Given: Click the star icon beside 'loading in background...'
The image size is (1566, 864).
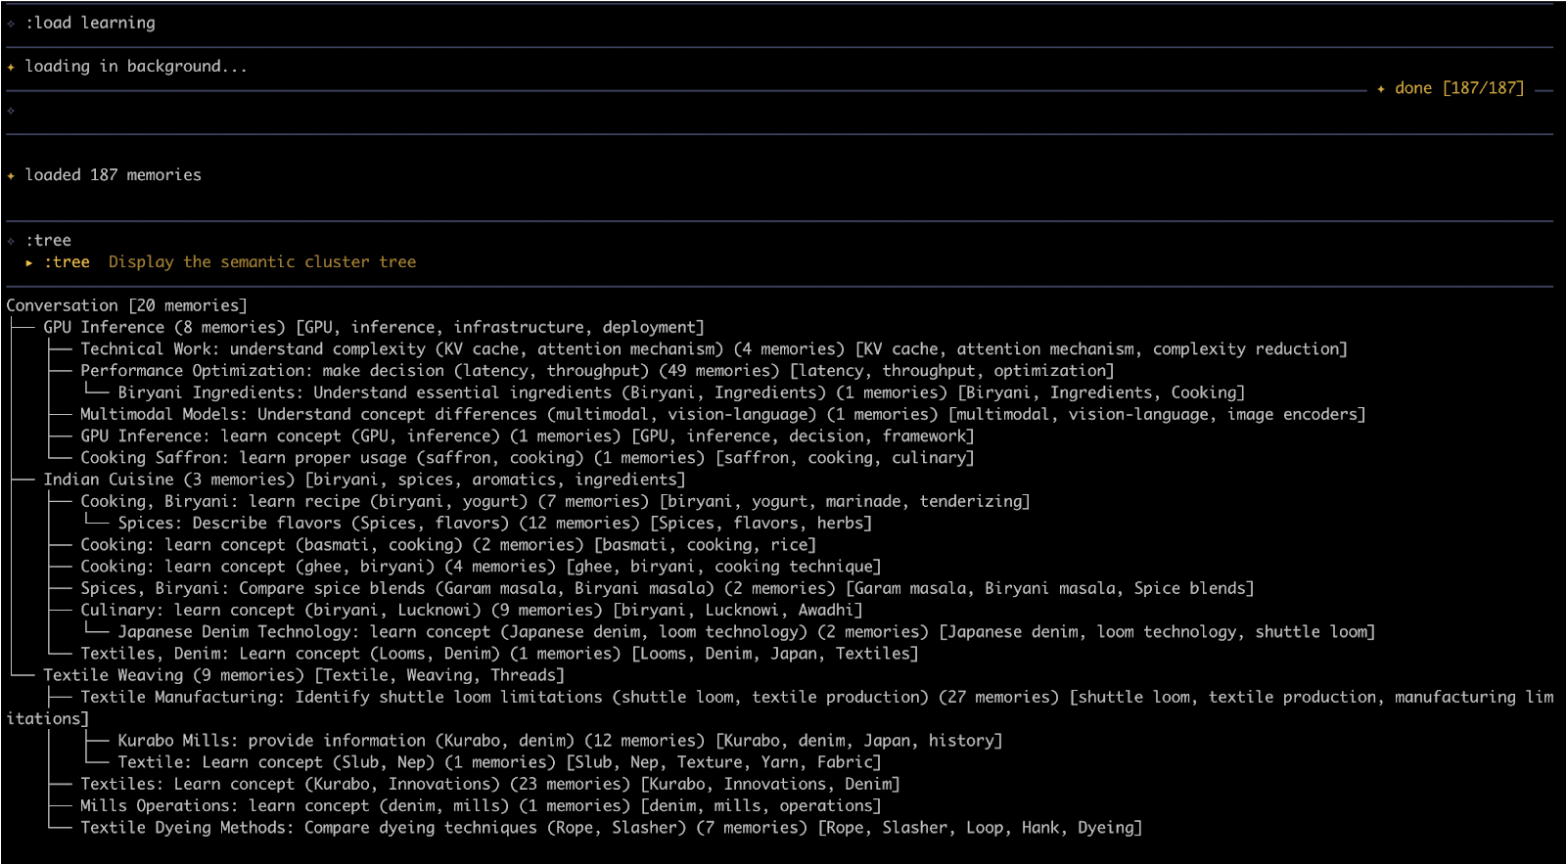Looking at the screenshot, I should point(12,66).
